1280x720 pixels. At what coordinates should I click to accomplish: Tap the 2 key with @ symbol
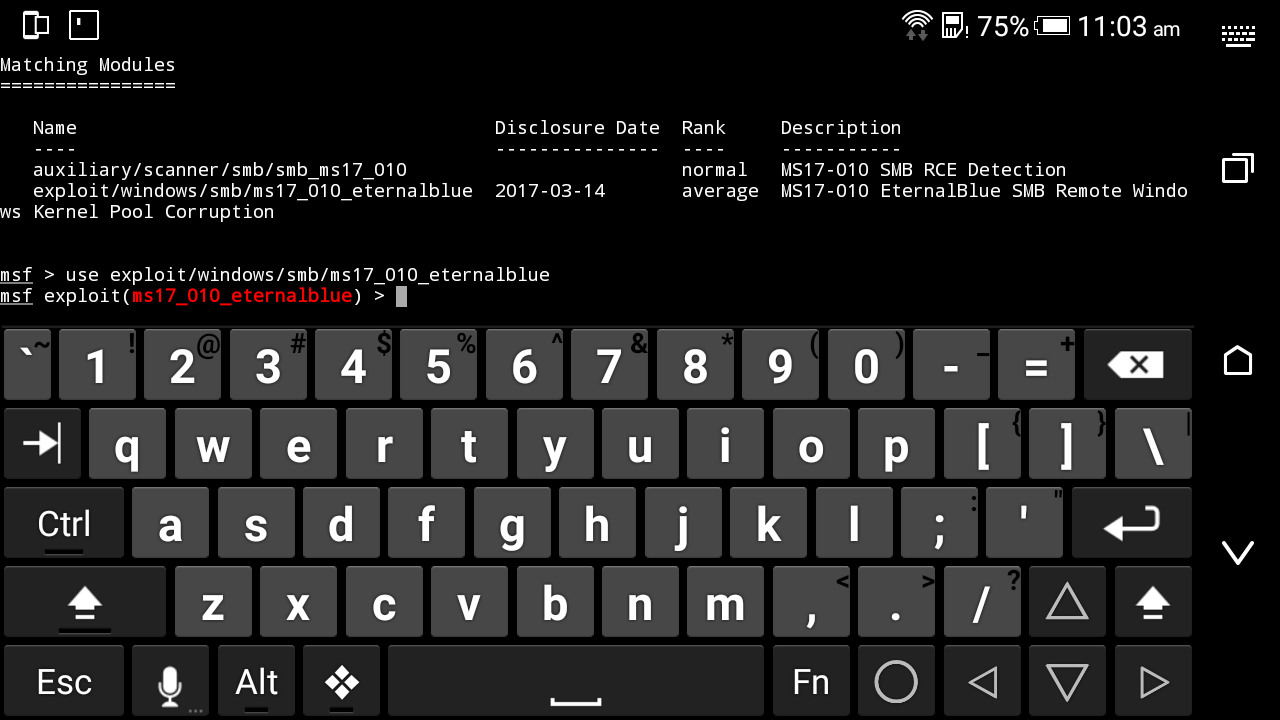click(182, 365)
